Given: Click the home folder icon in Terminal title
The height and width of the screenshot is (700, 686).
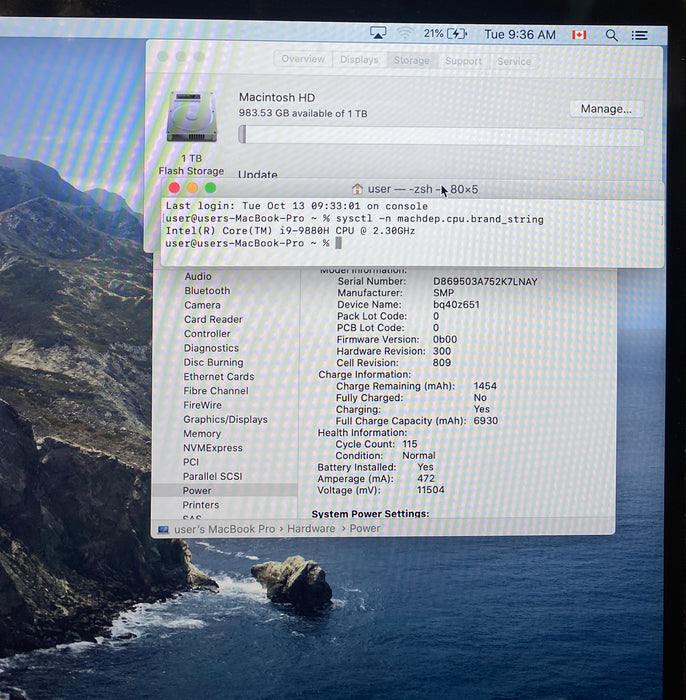Looking at the screenshot, I should 357,189.
